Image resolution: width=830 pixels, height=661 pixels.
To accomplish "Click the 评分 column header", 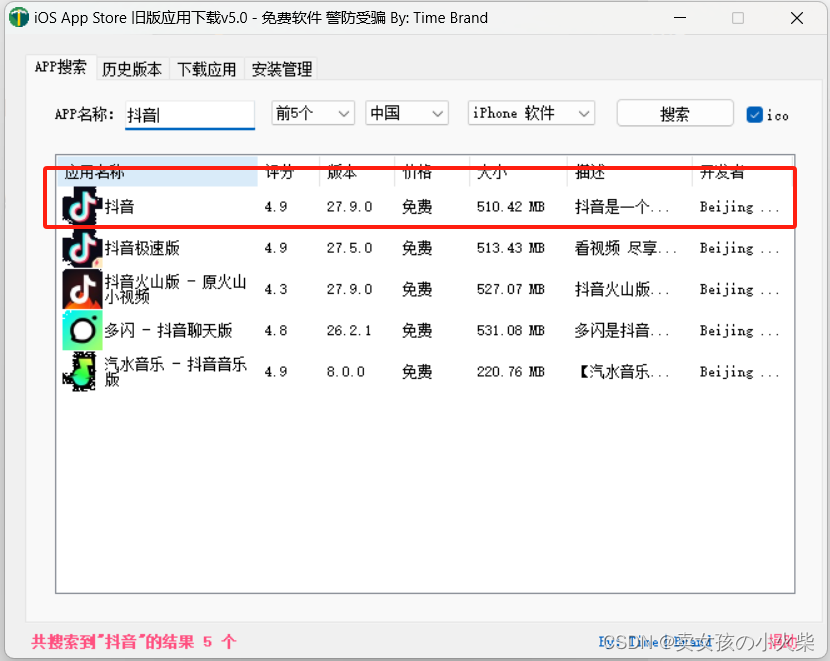I will 288,171.
